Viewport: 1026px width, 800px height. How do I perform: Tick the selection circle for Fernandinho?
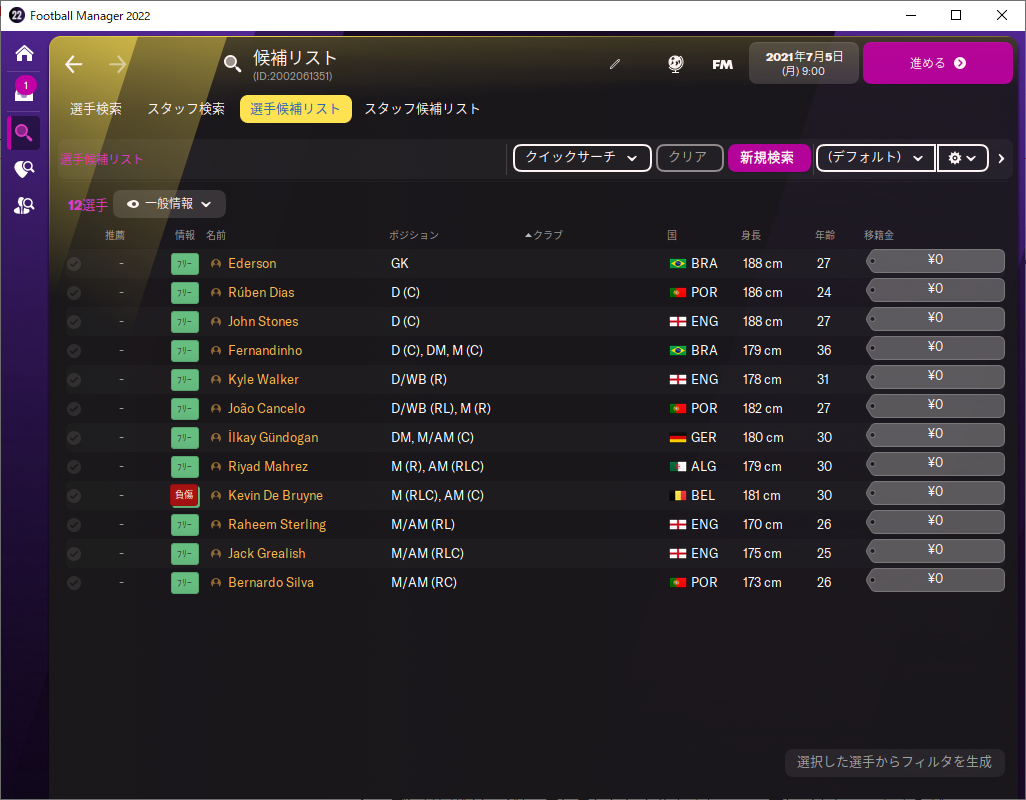click(74, 351)
